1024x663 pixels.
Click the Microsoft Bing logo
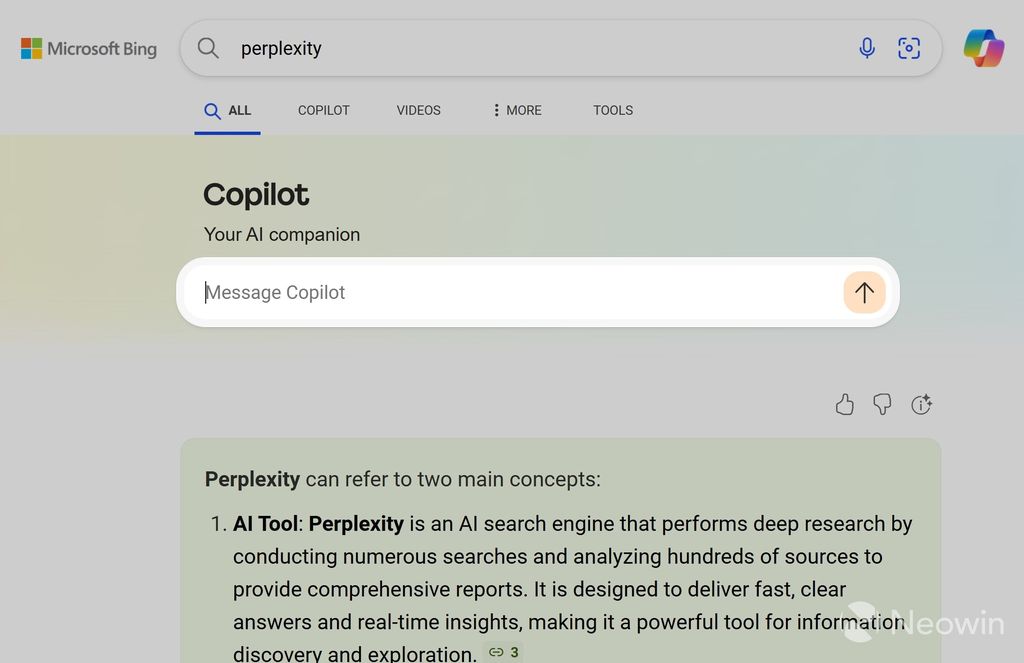[89, 48]
